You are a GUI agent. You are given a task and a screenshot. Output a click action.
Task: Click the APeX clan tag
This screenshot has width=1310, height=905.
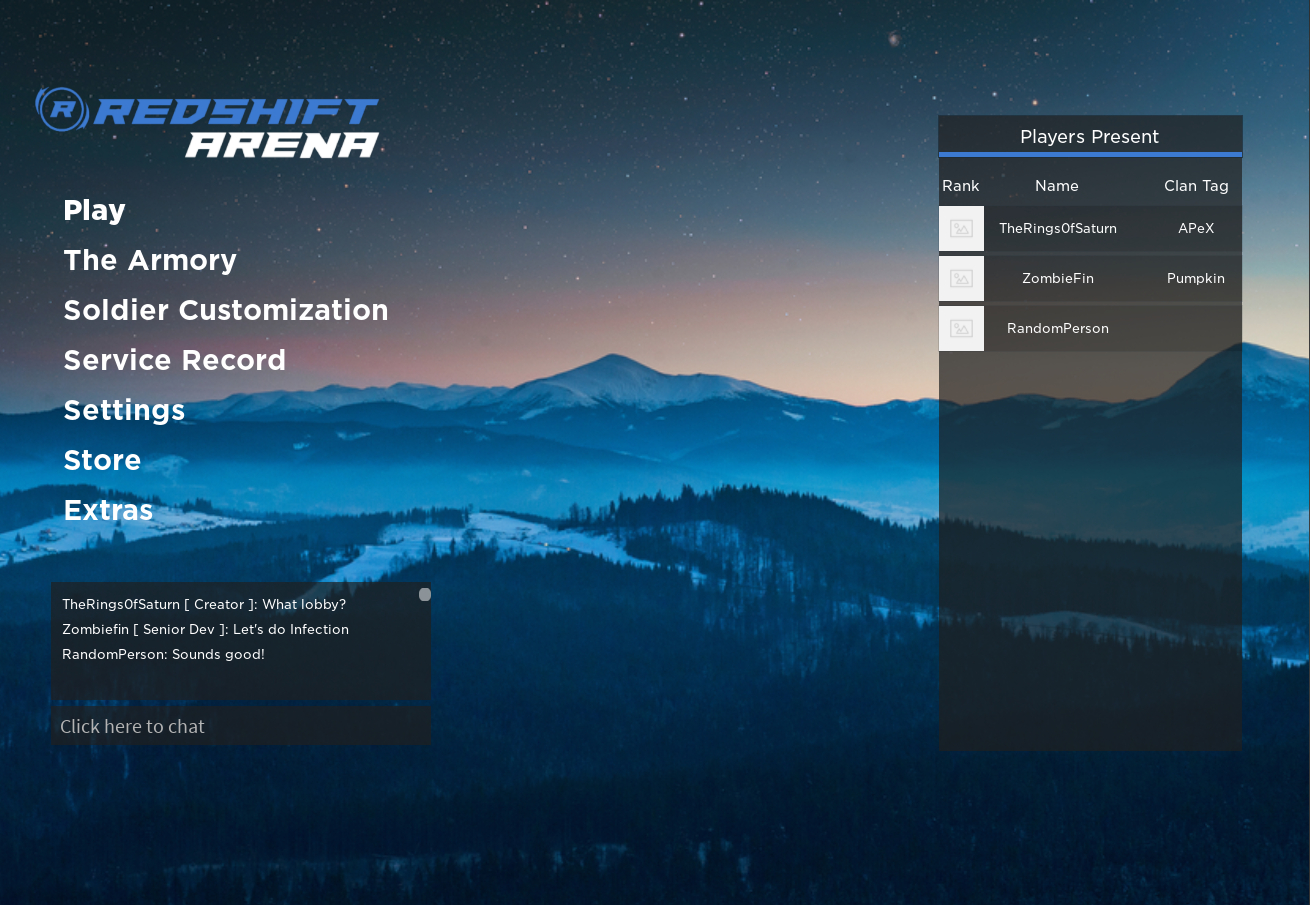pos(1195,228)
